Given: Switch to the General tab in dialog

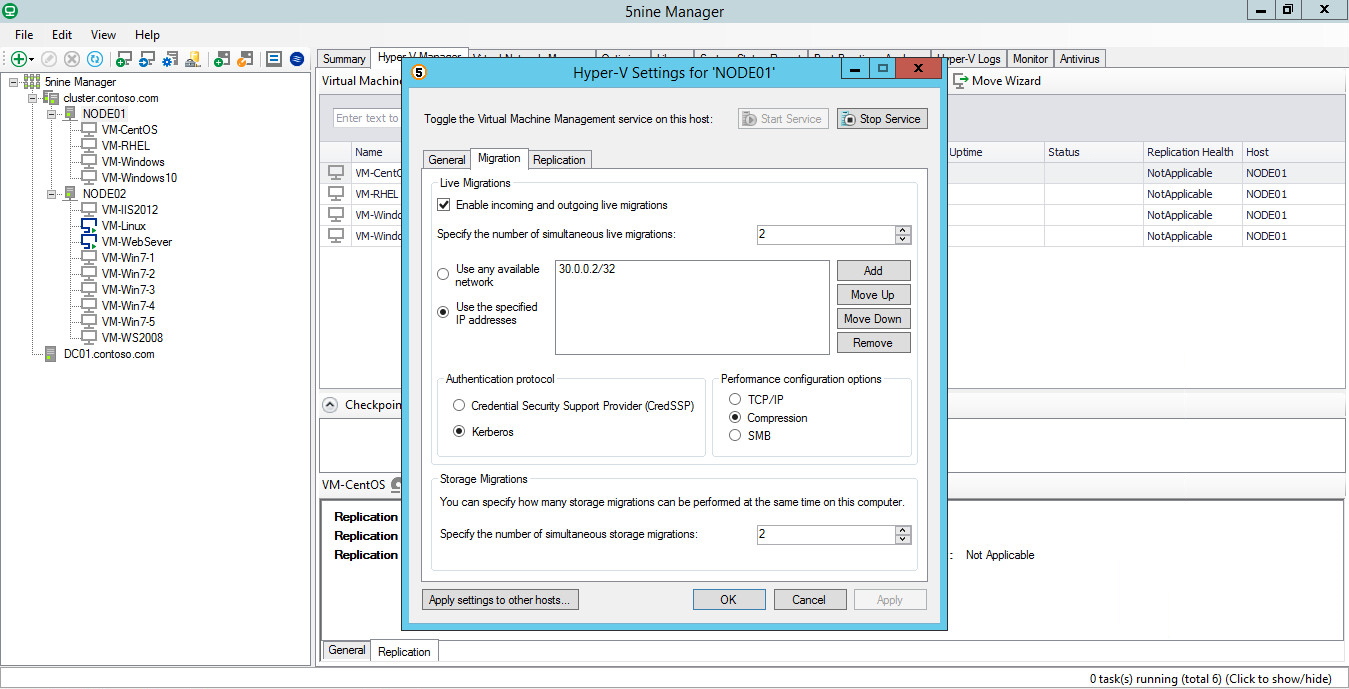Looking at the screenshot, I should pos(447,160).
